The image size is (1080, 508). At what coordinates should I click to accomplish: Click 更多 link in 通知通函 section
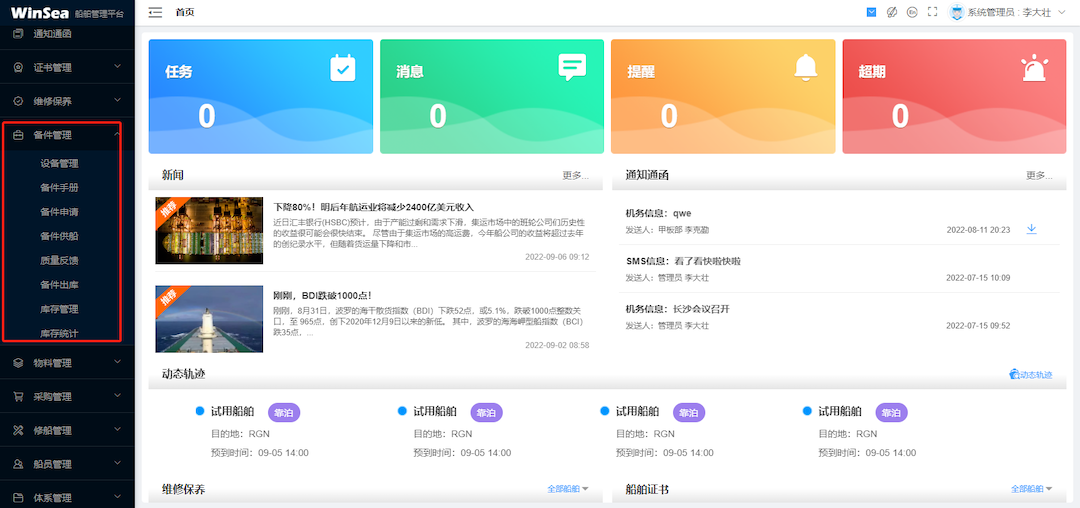[1039, 176]
